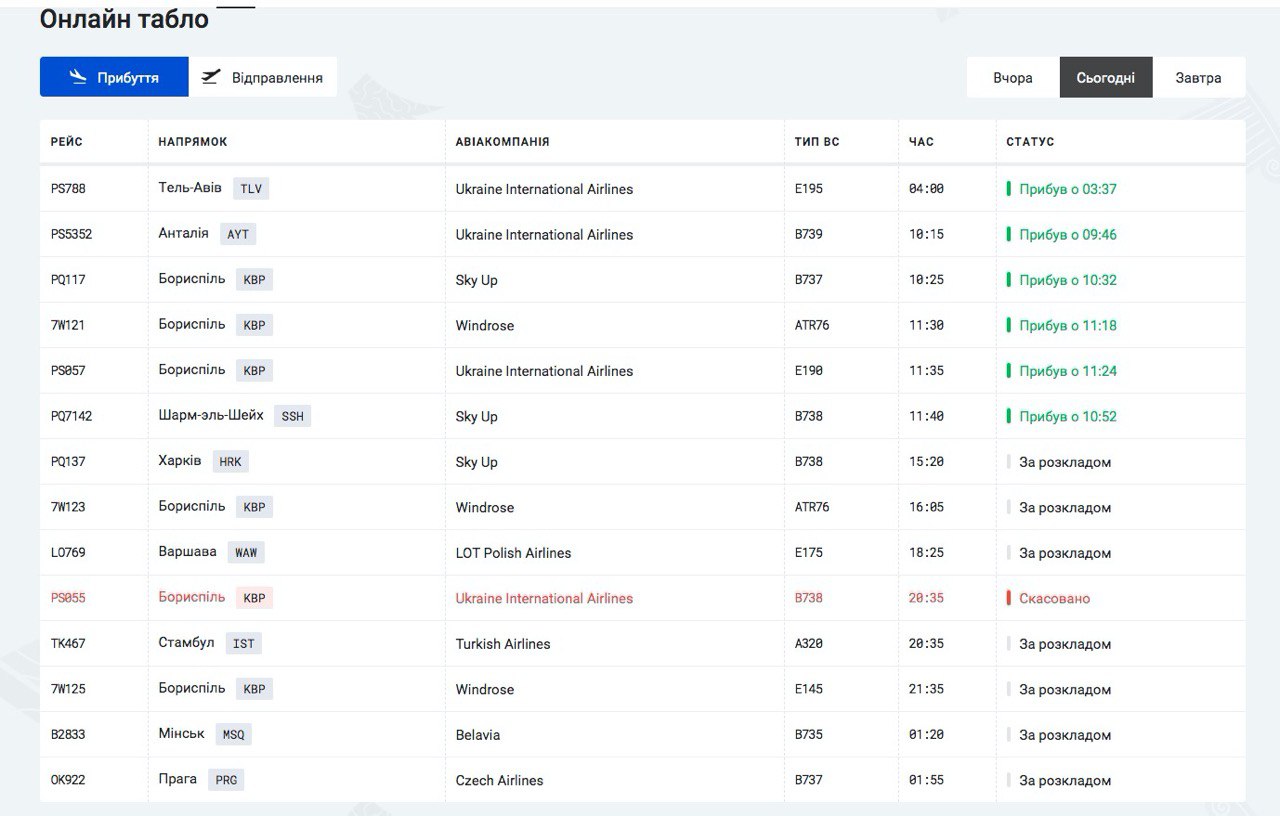Click the IST airport code badge

click(244, 644)
